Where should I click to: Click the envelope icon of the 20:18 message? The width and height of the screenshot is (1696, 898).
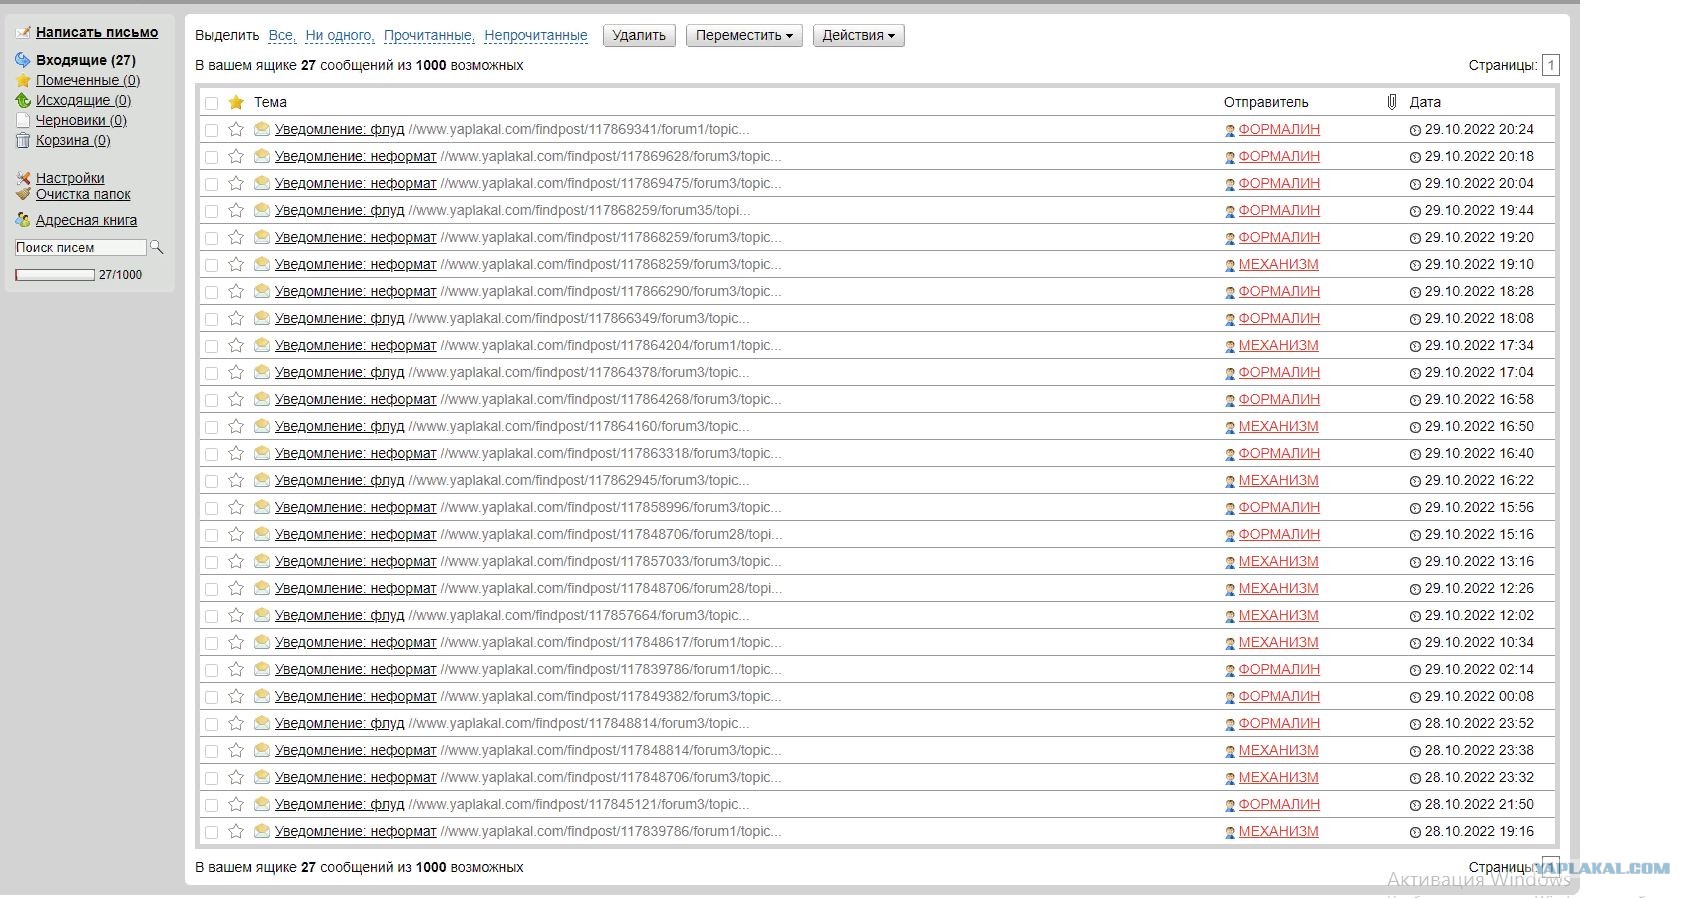[x=262, y=156]
